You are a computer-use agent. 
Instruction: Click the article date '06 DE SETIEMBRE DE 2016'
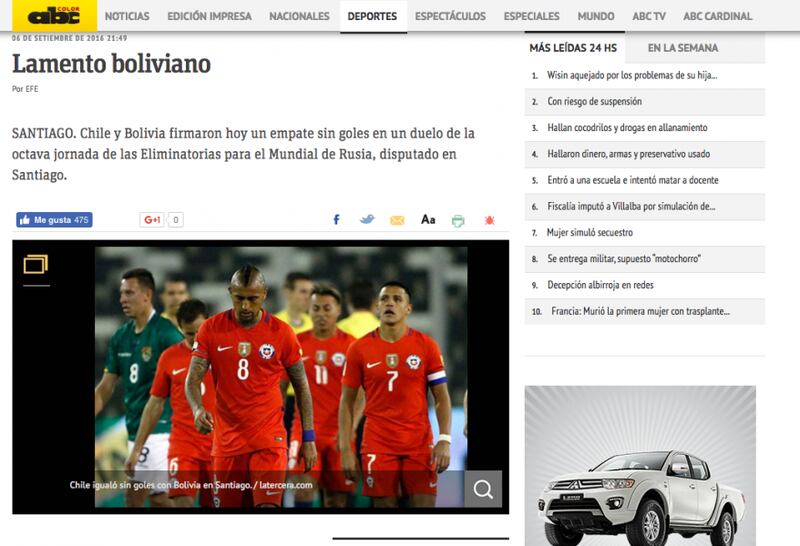69,38
